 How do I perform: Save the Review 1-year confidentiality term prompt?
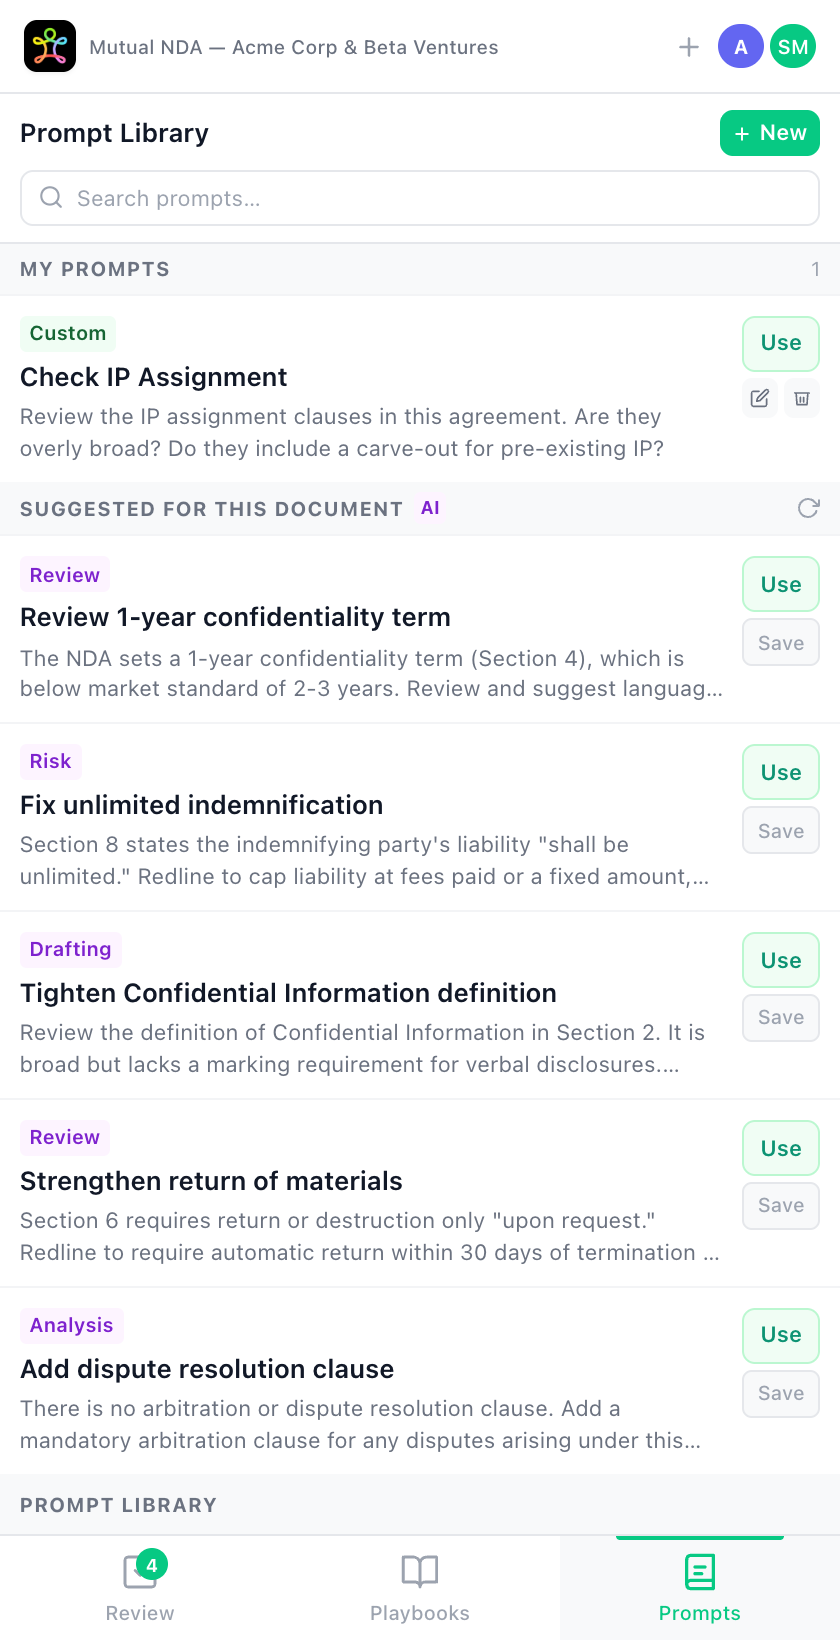(781, 643)
